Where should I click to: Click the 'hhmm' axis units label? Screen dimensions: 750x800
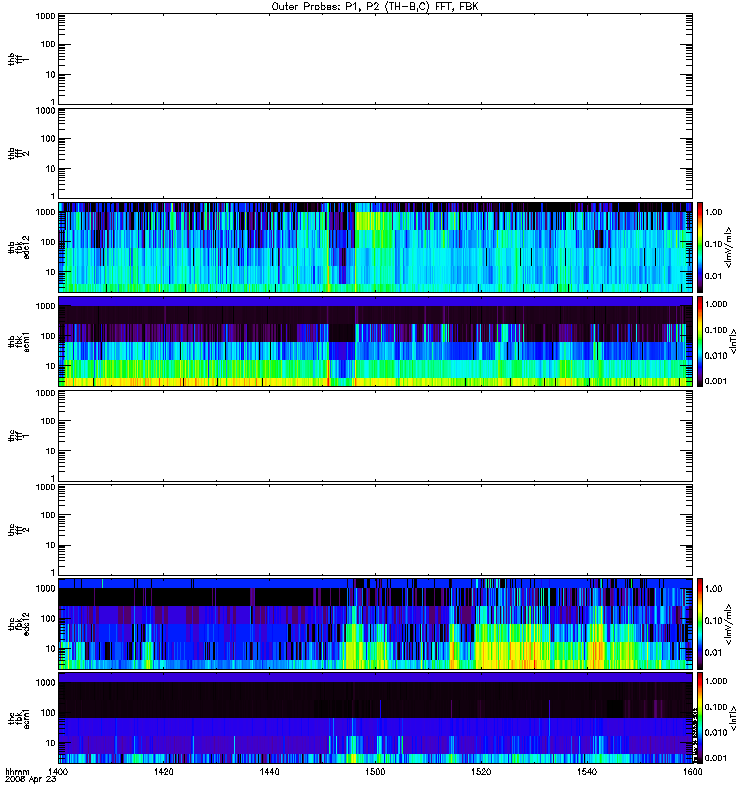(x=17, y=772)
